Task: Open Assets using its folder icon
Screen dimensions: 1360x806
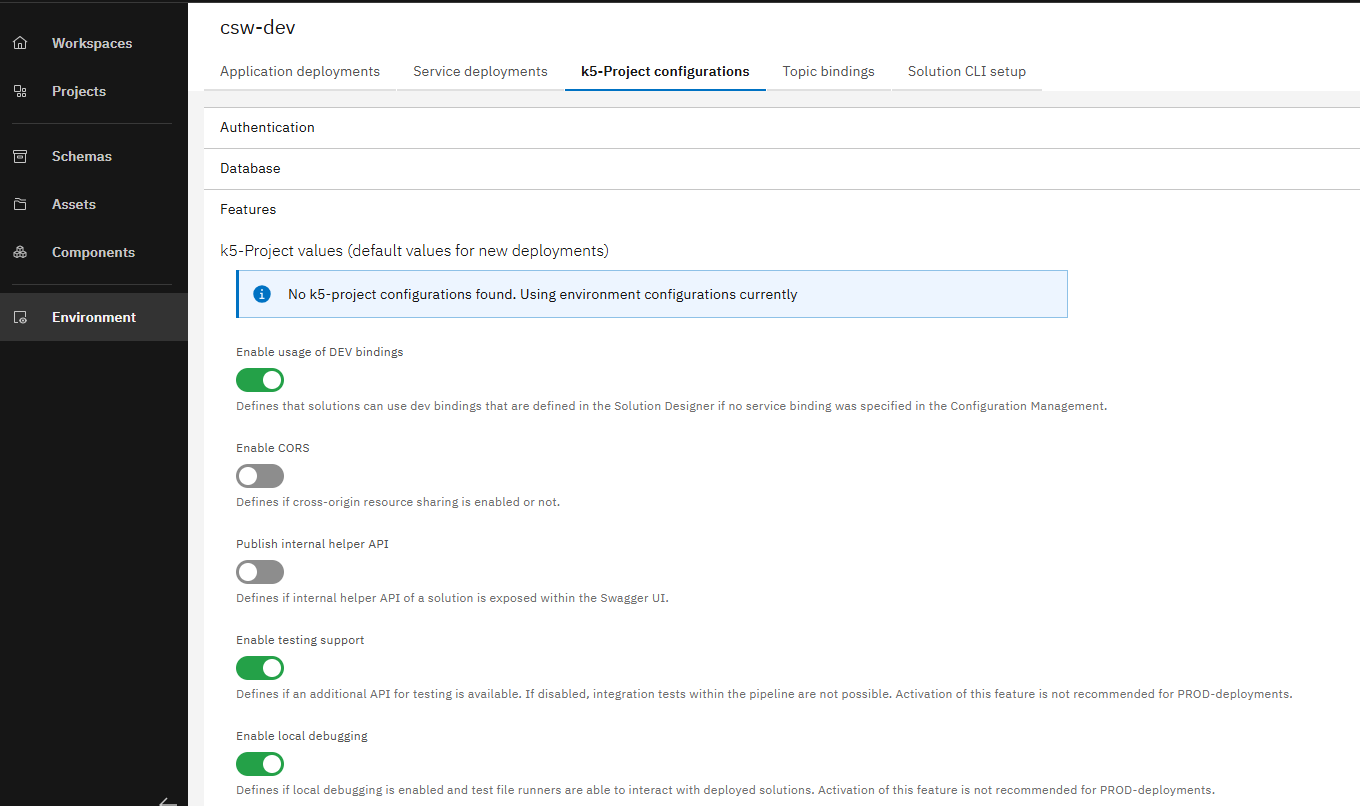Action: pos(20,204)
